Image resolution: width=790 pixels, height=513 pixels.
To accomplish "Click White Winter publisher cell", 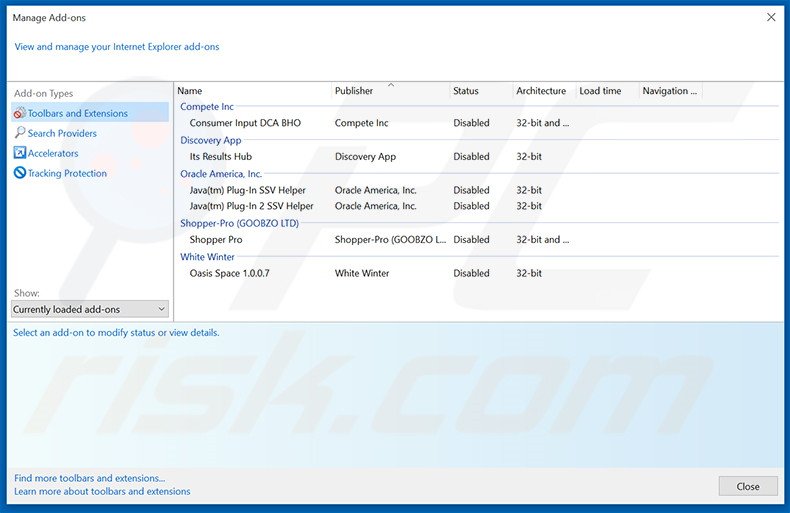I will click(x=362, y=273).
